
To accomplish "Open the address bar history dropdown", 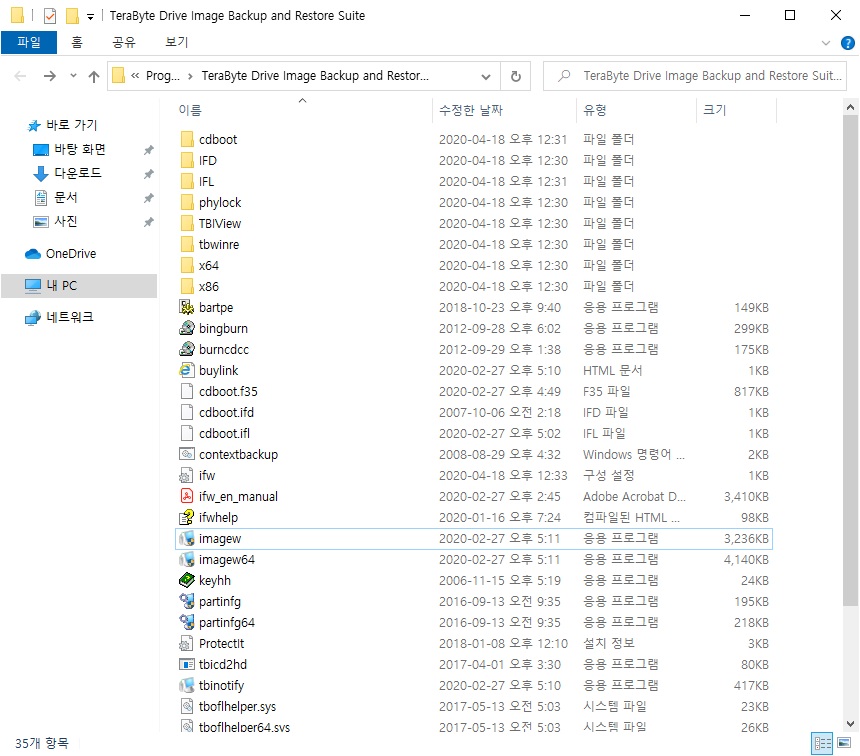I will 485,76.
